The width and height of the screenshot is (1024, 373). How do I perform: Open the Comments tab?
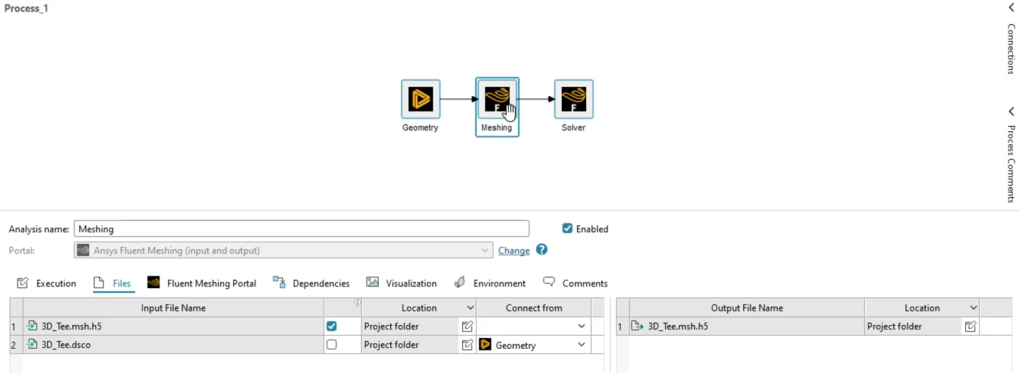click(575, 283)
